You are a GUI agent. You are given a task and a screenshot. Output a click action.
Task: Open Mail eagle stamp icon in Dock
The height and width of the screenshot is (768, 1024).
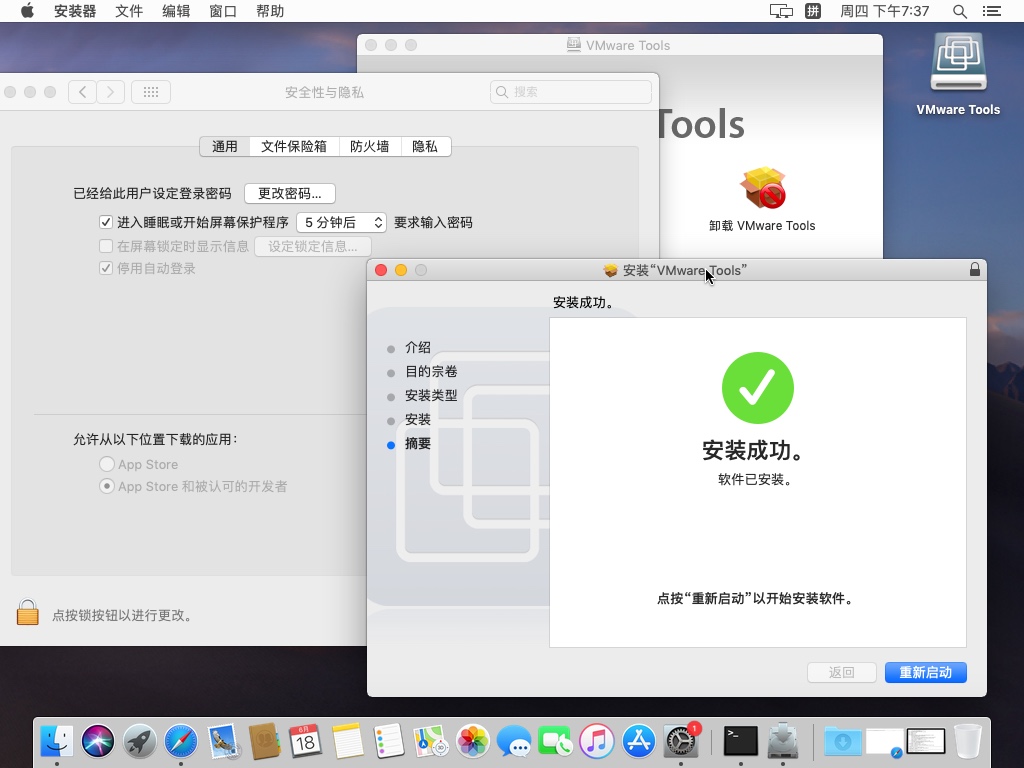click(x=223, y=741)
